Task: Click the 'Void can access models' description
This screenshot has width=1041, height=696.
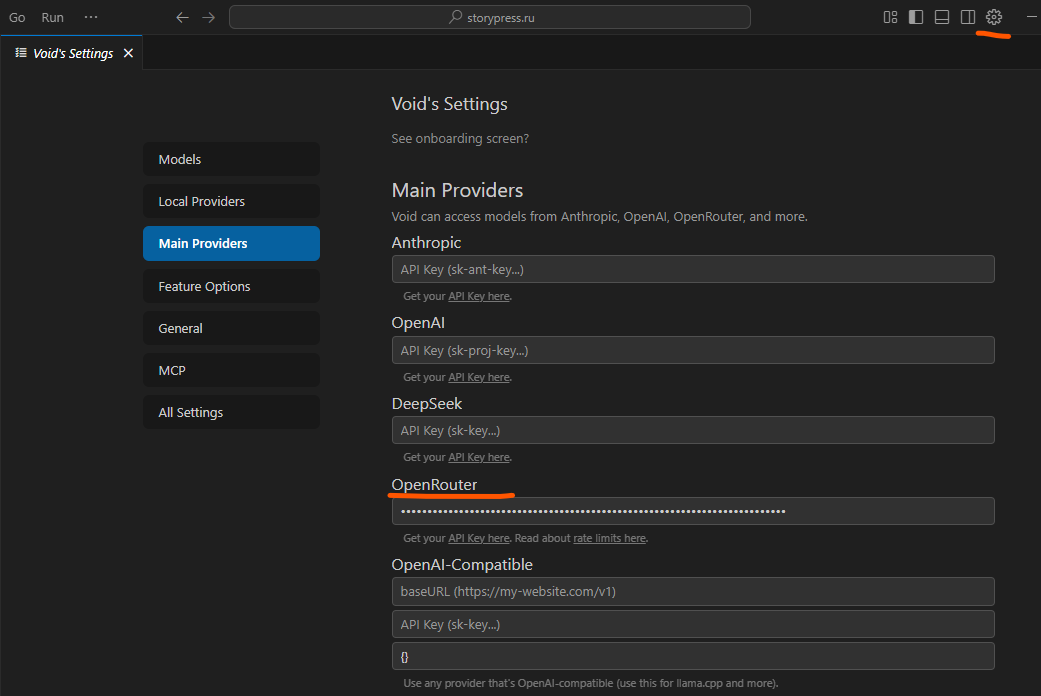Action: pyautogui.click(x=600, y=217)
